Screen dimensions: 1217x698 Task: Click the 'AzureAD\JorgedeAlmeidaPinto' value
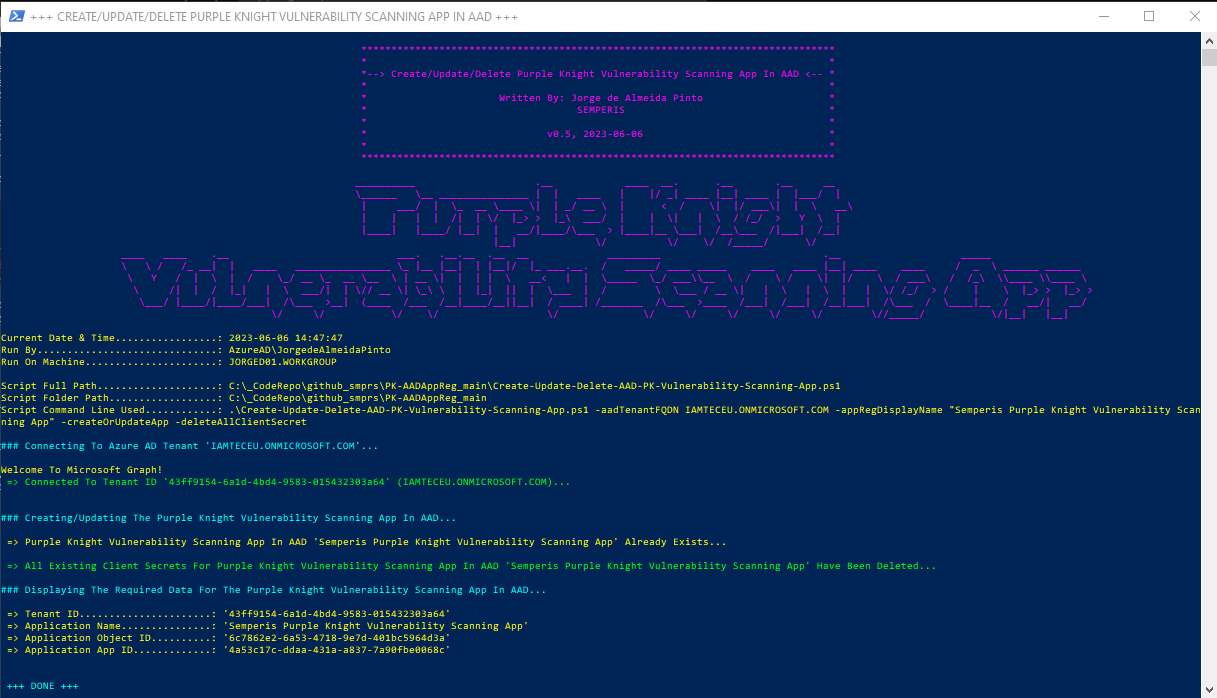pos(309,350)
